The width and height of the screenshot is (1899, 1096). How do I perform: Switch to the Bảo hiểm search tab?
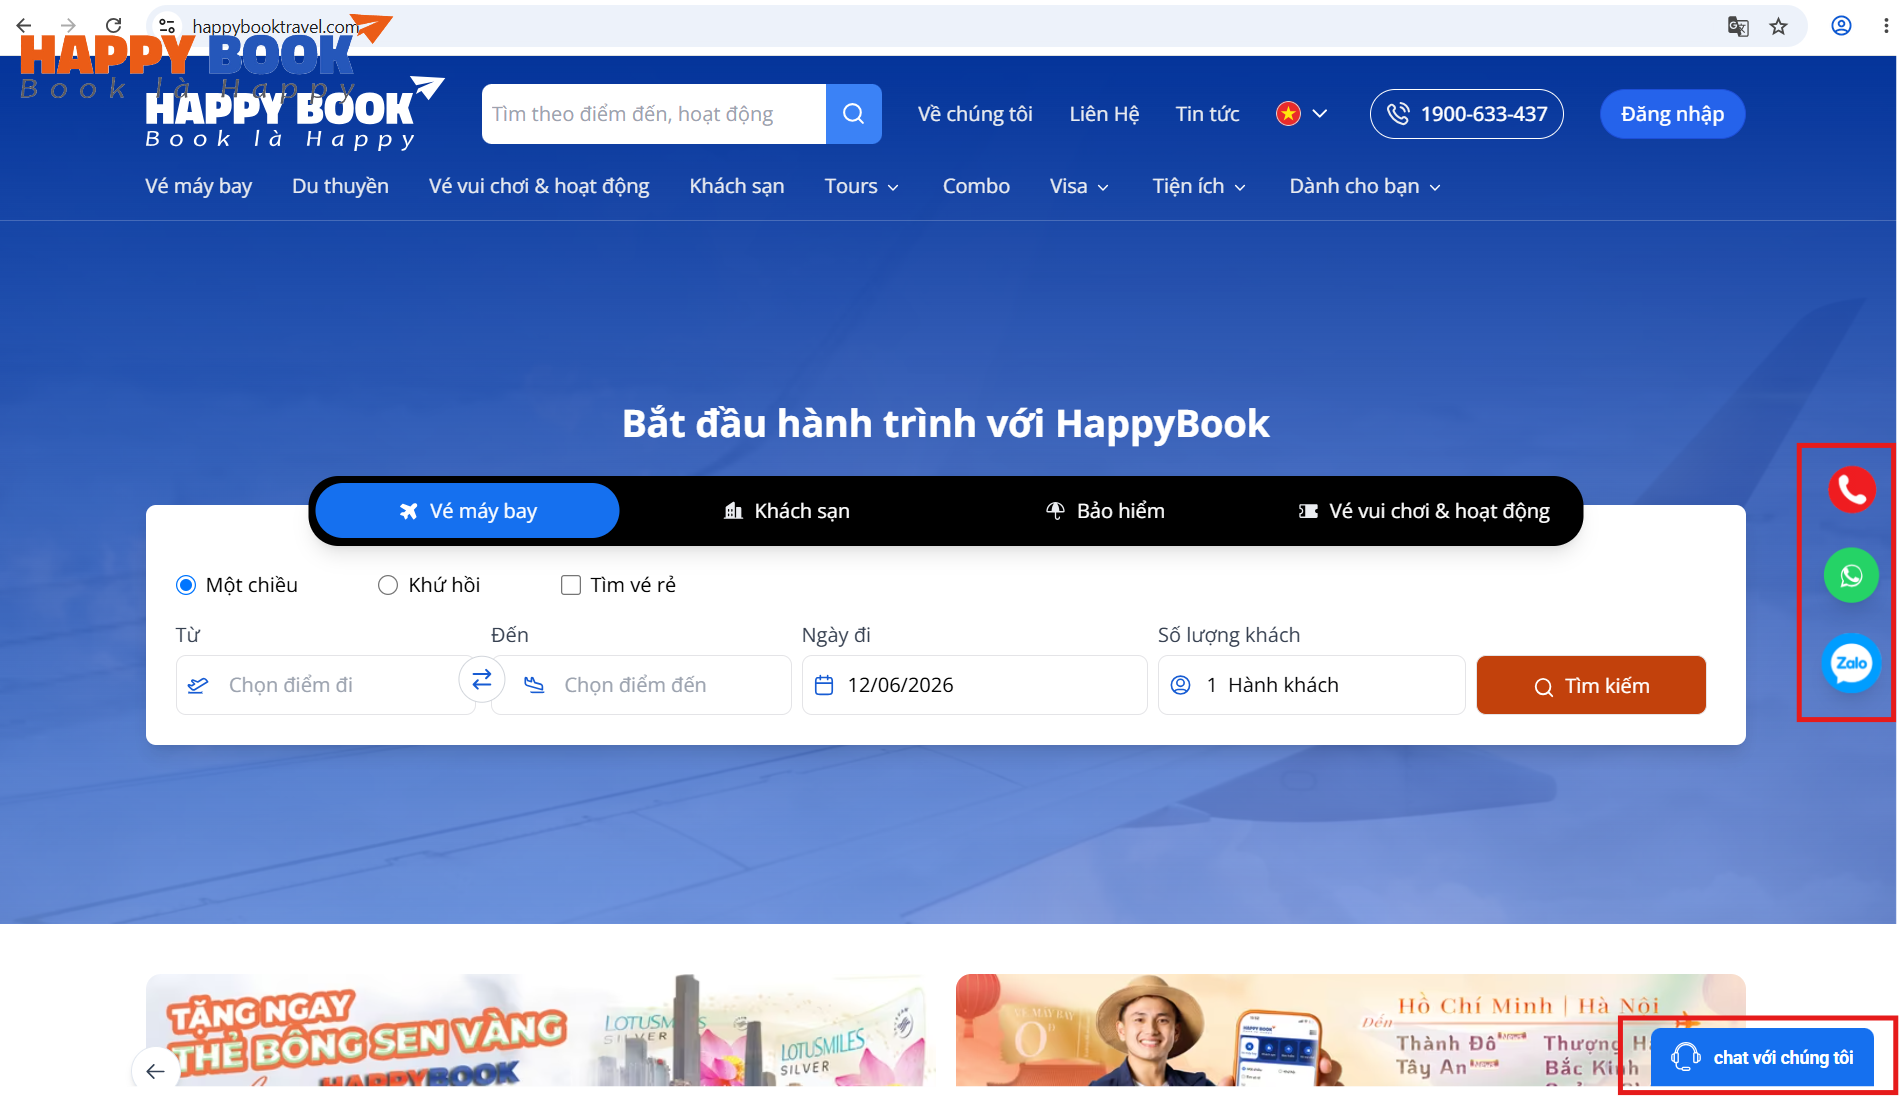coord(1105,511)
